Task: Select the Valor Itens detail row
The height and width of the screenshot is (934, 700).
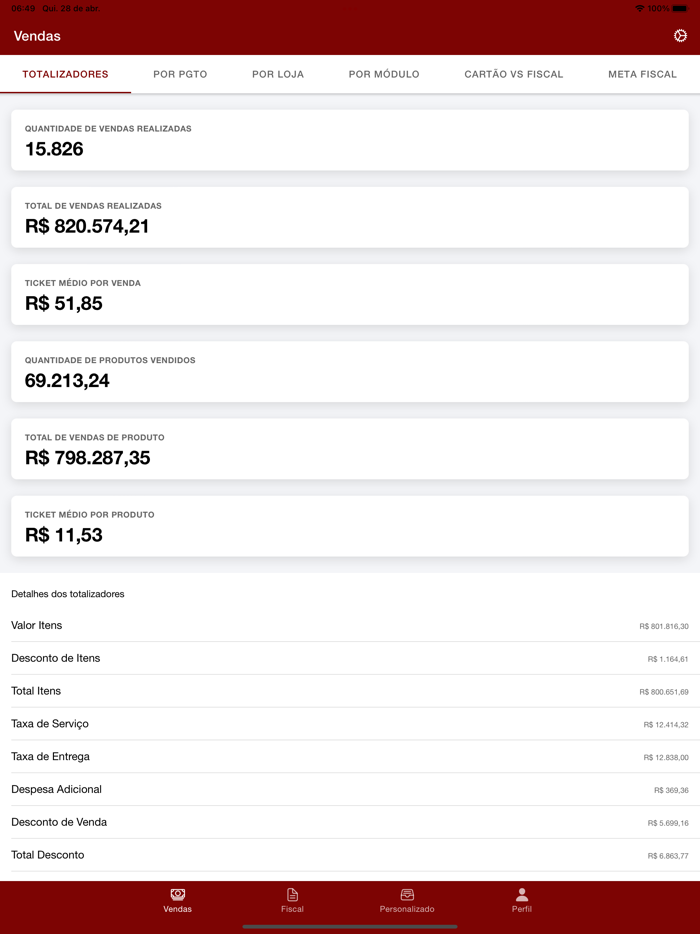Action: pos(350,624)
